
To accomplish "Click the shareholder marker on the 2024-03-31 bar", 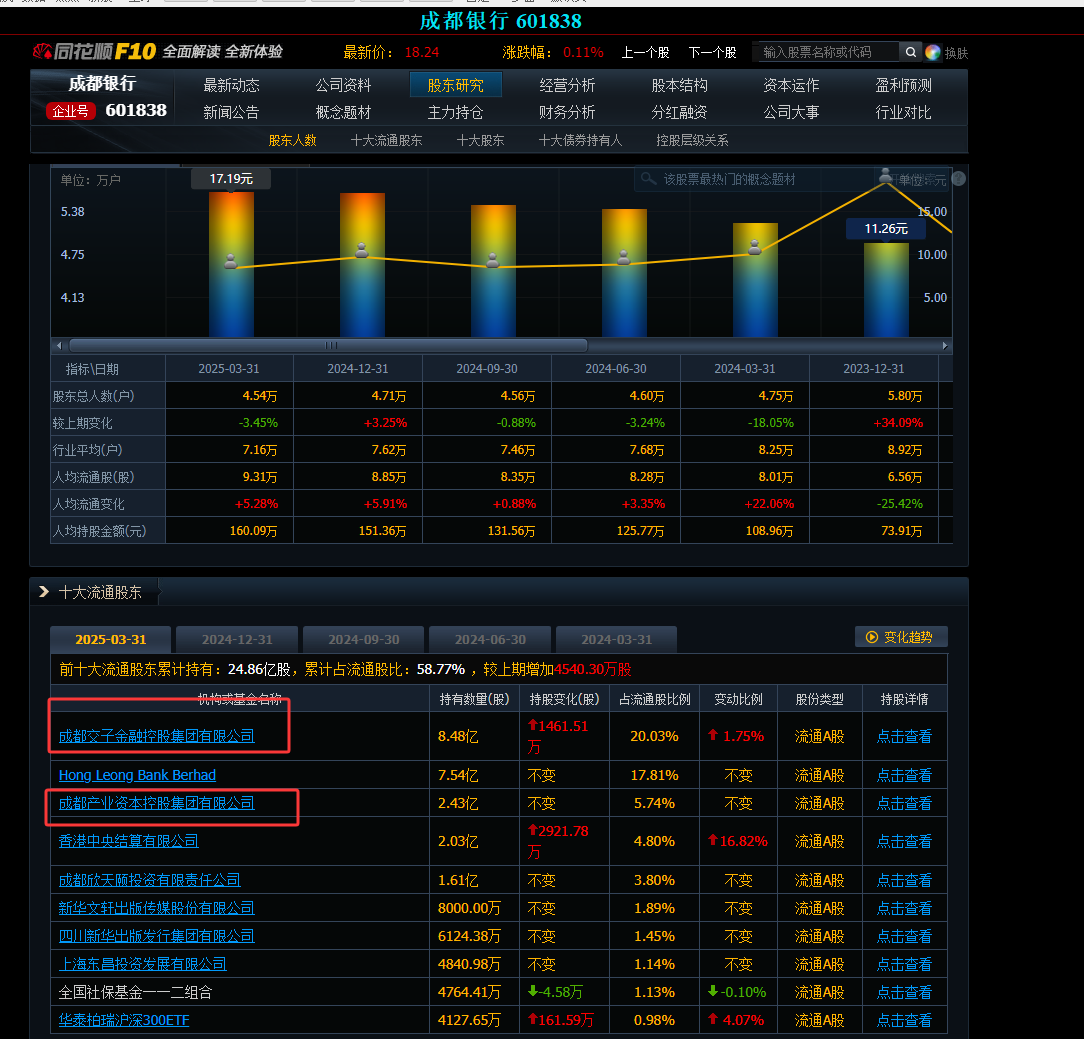I will pyautogui.click(x=755, y=247).
